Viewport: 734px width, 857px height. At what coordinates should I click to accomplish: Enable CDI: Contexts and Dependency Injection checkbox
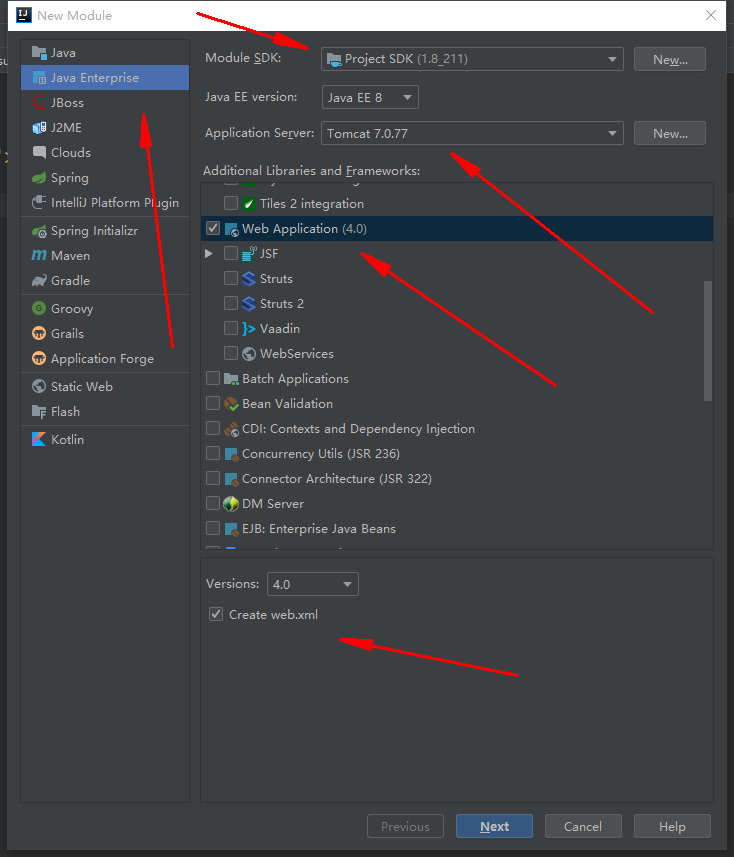213,428
